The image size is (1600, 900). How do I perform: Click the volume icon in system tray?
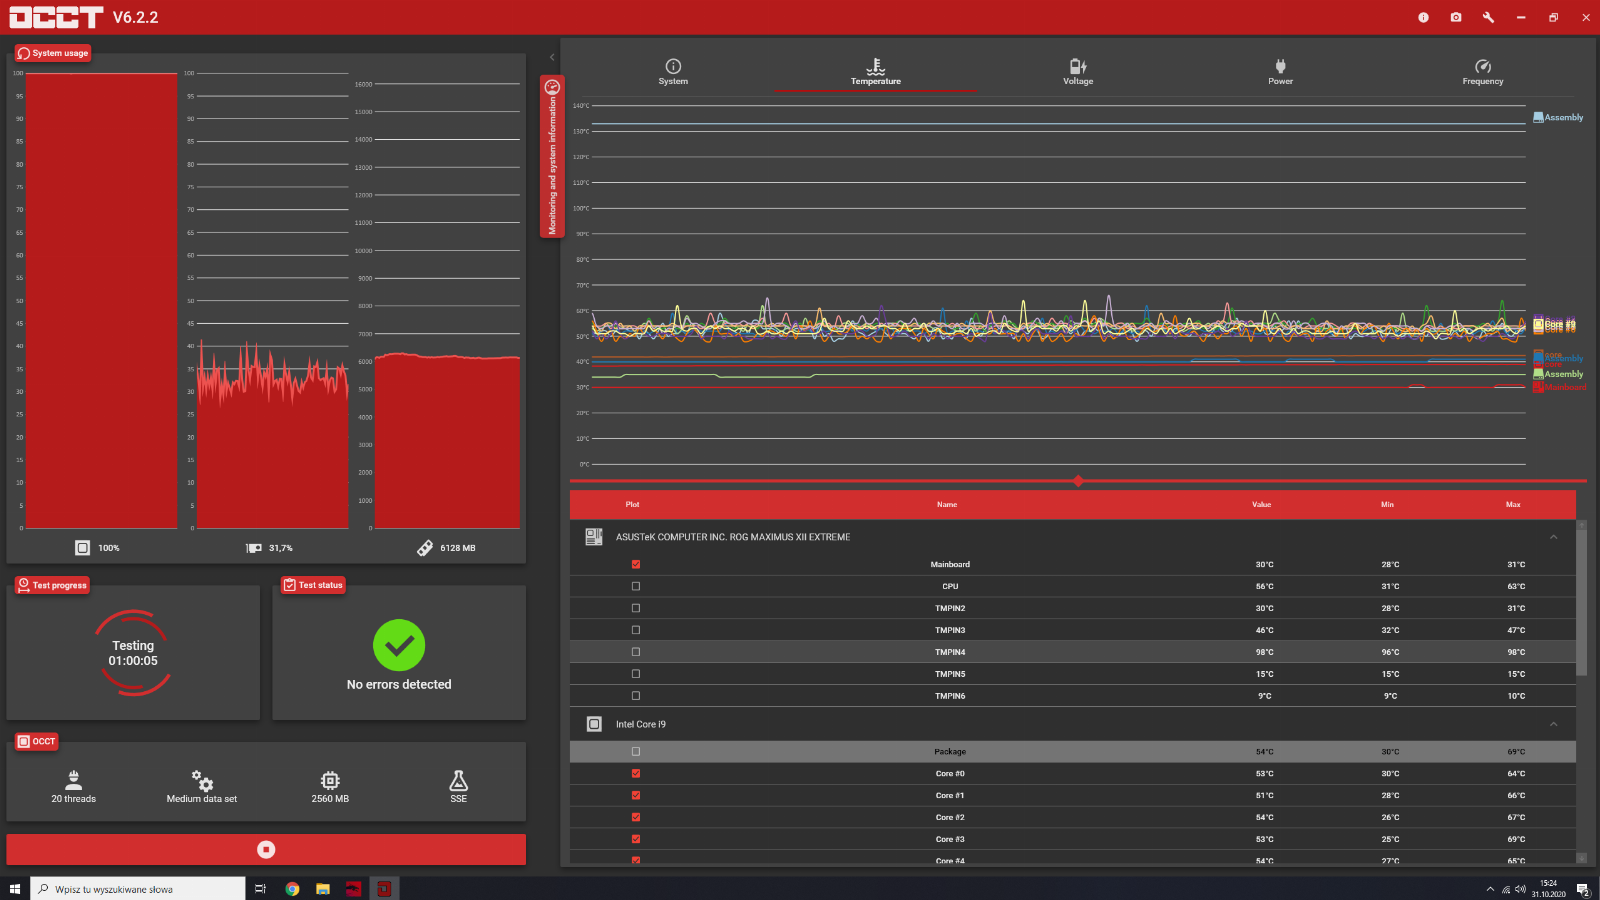tap(1520, 889)
